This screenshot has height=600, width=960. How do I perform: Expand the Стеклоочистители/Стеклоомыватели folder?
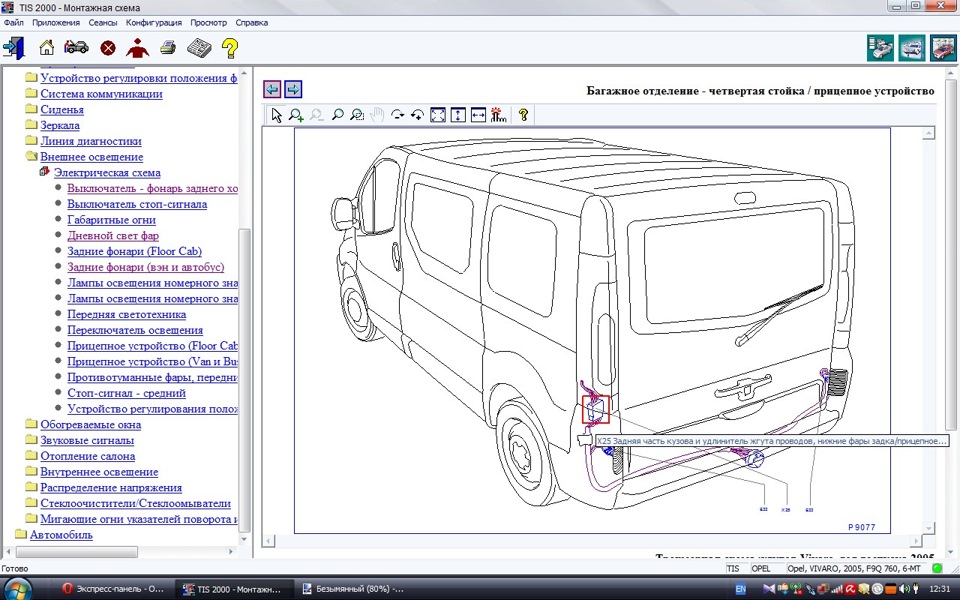(31, 503)
